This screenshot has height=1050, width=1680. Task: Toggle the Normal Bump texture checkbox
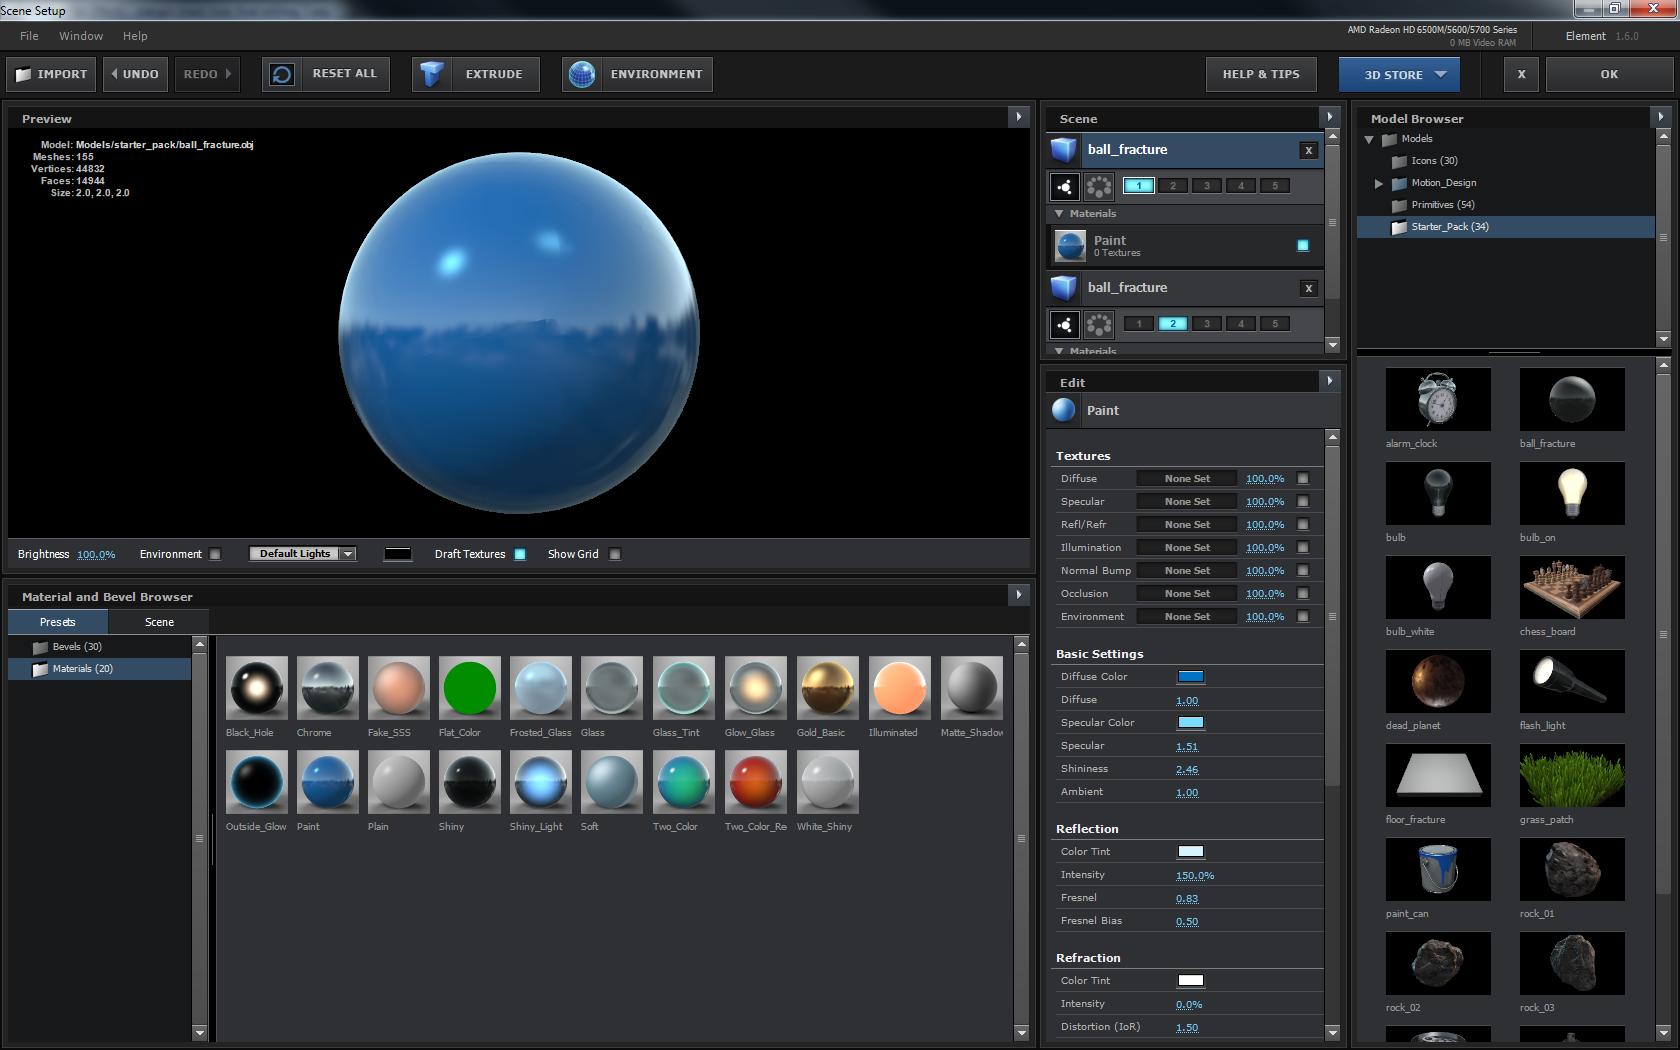[1303, 570]
